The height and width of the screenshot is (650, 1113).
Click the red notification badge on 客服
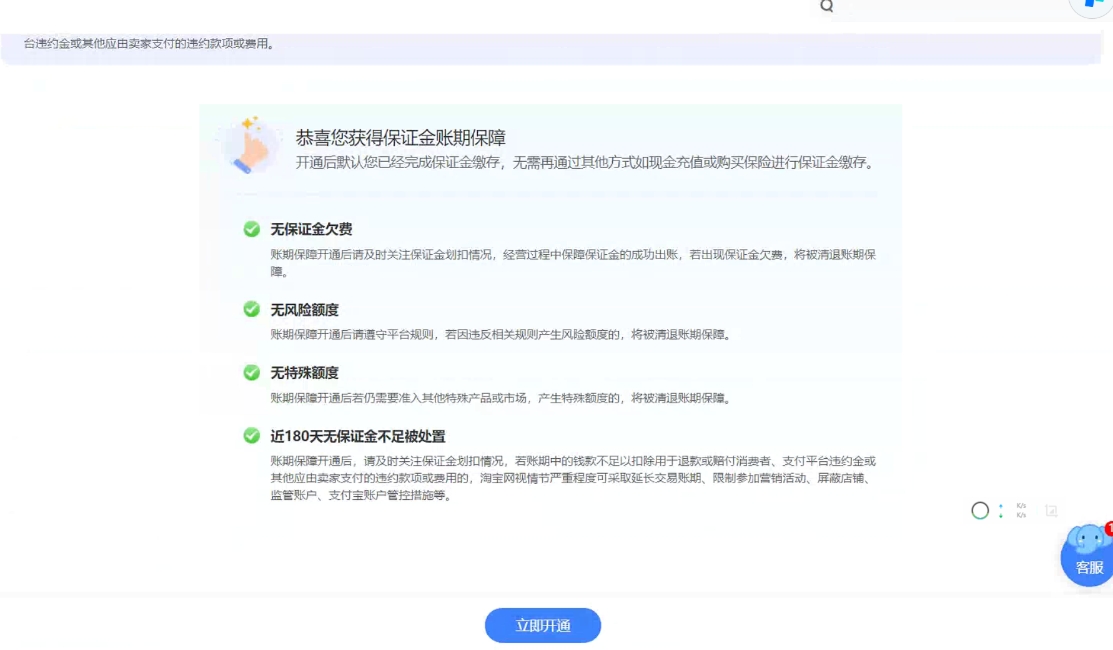(1108, 528)
